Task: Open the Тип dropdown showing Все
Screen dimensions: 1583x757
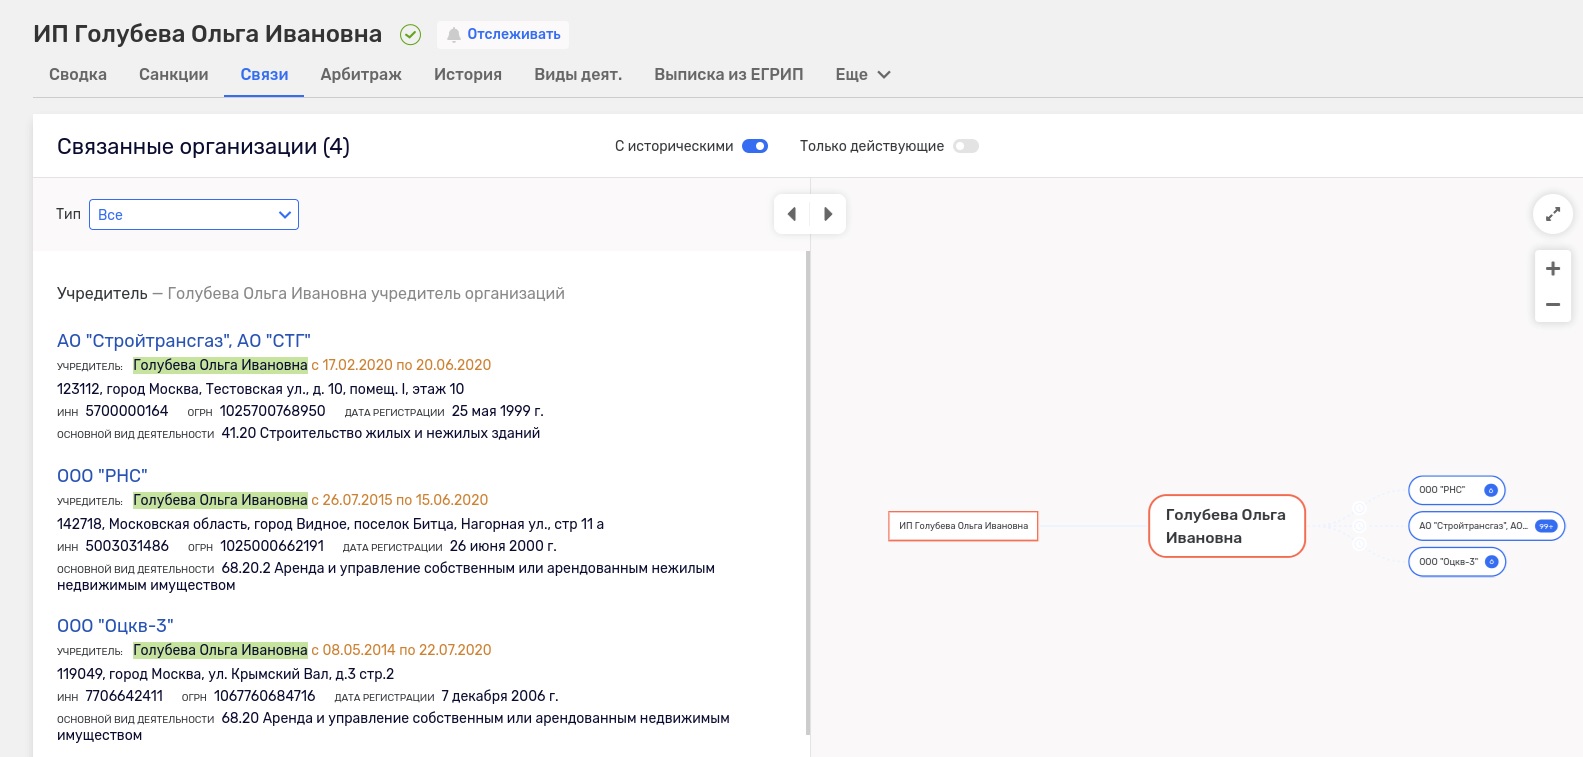Action: 194,214
